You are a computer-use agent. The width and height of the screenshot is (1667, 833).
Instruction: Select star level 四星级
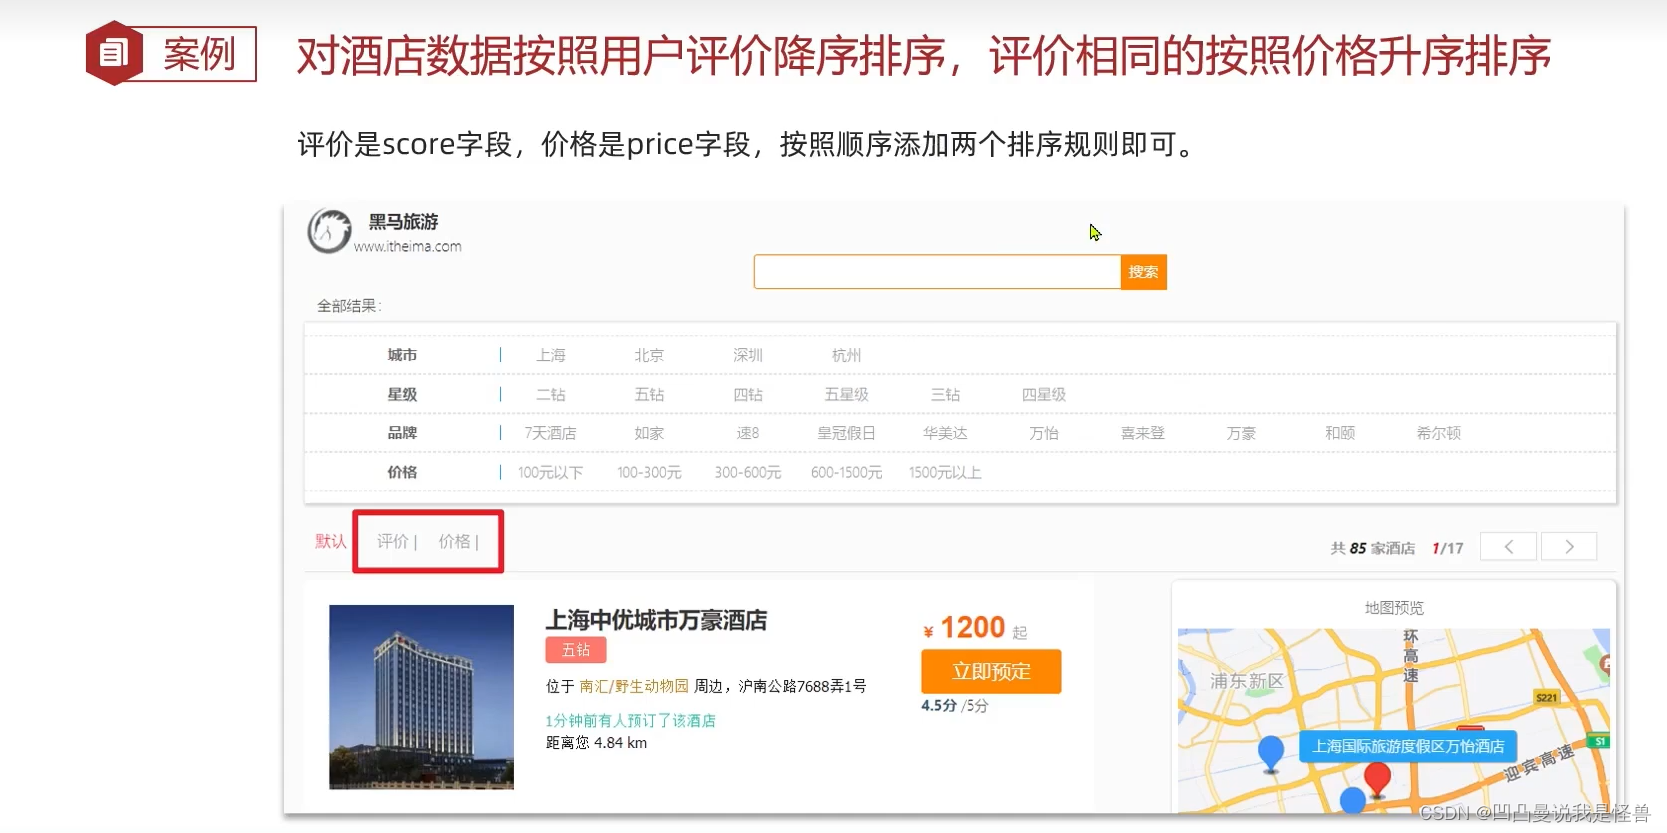tap(1044, 394)
